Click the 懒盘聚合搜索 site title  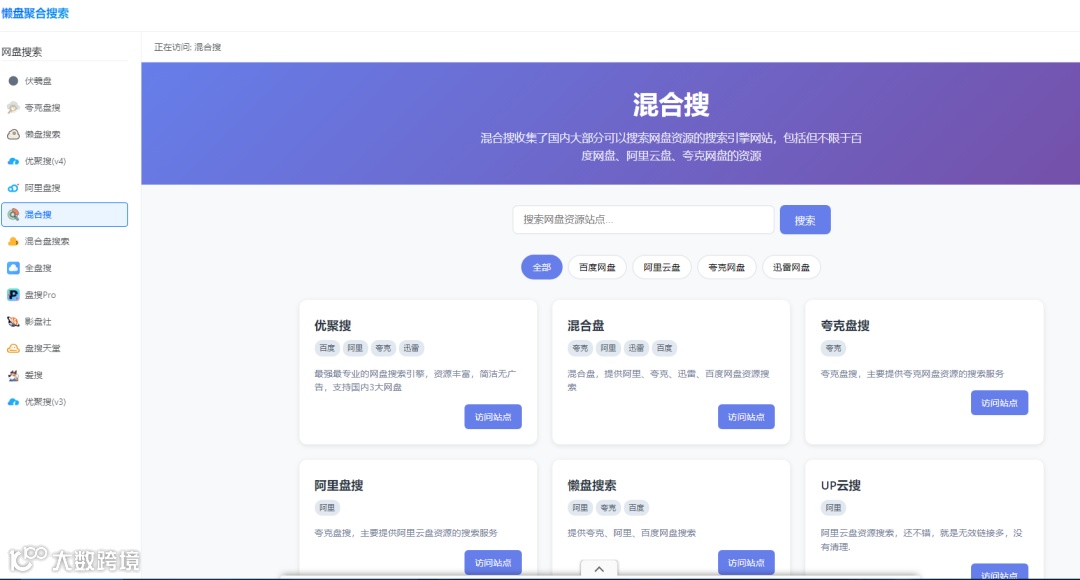35,13
